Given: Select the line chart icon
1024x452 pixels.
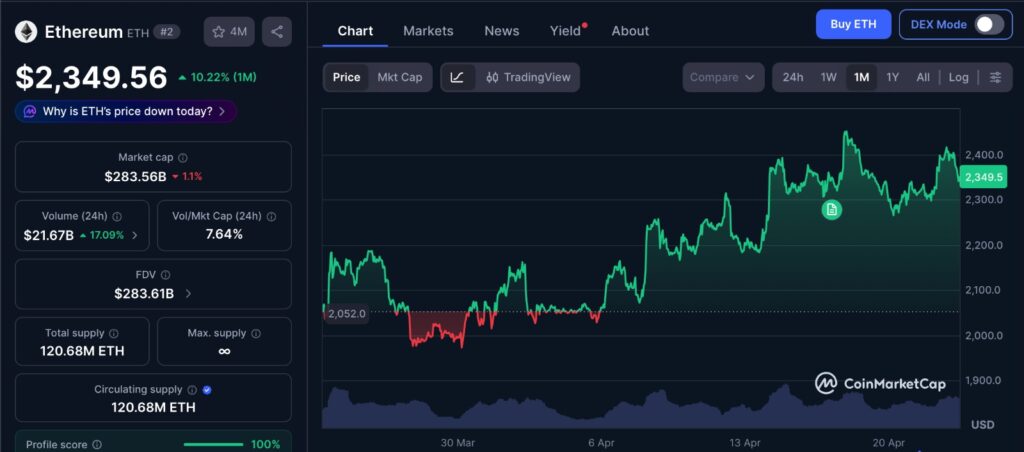Looking at the screenshot, I should [458, 77].
